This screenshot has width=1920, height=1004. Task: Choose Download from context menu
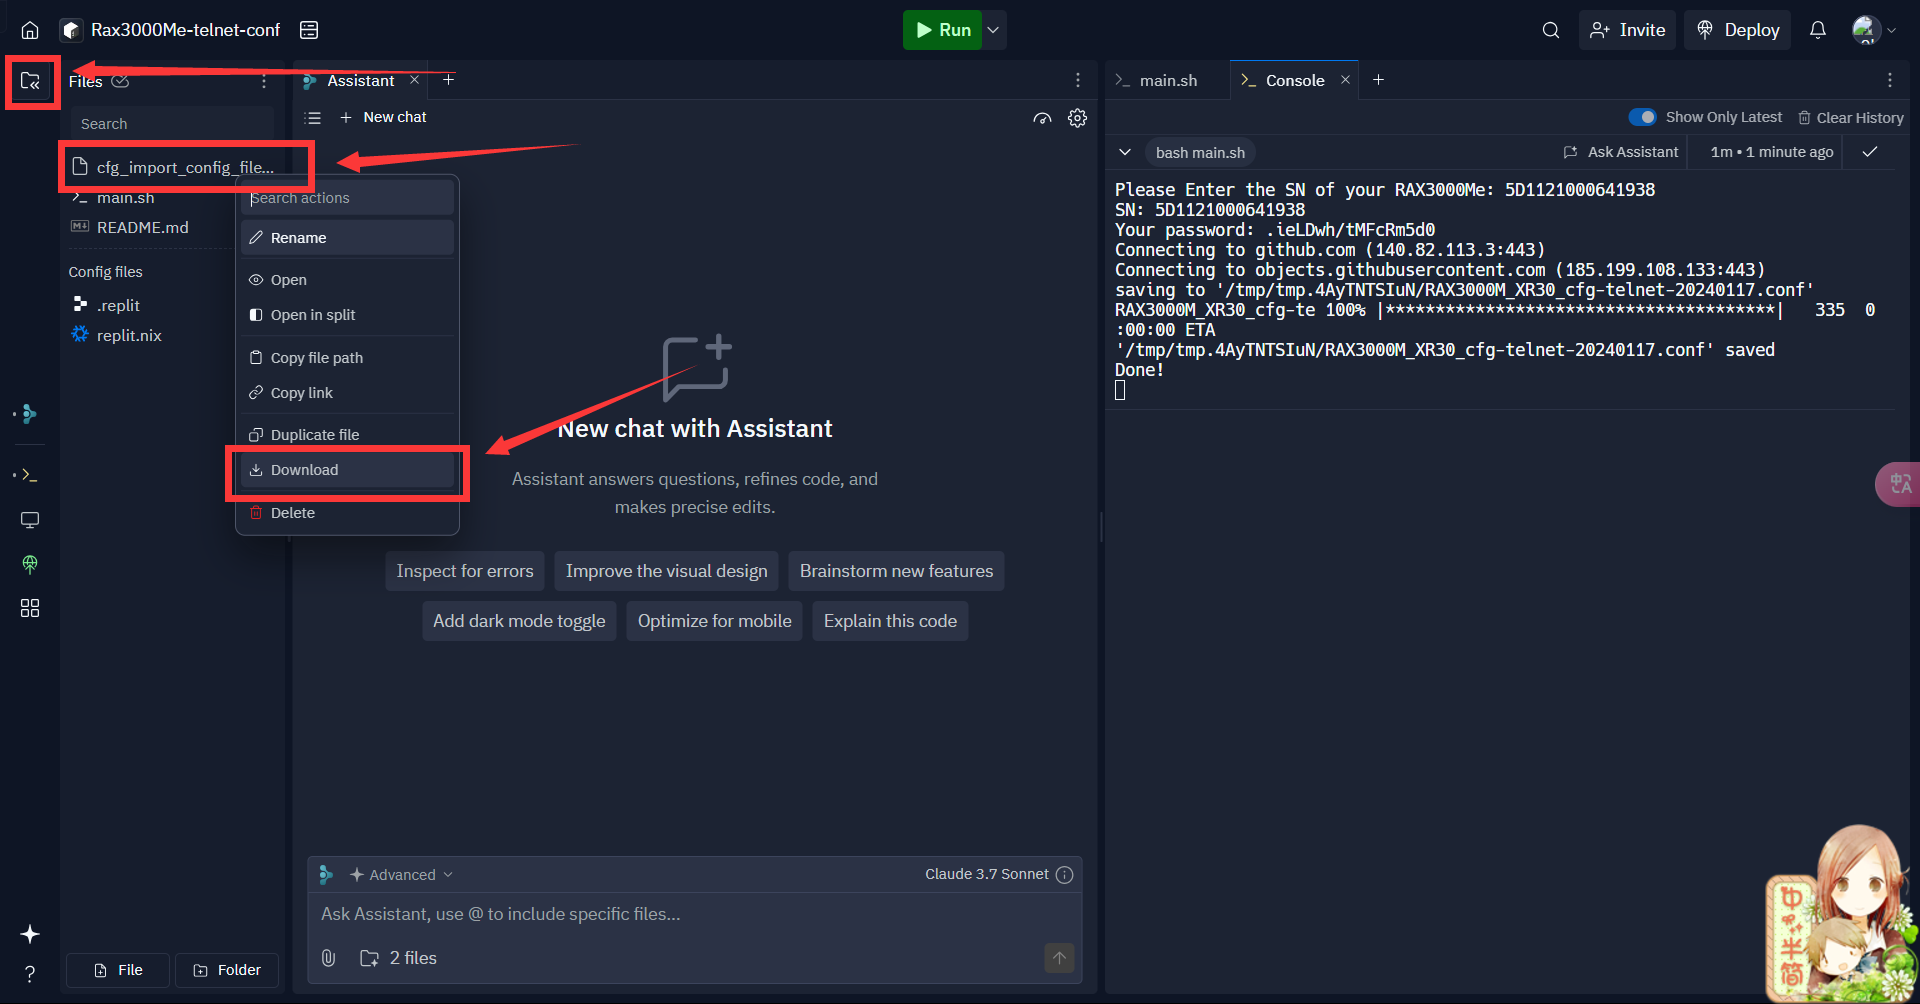[x=347, y=470]
